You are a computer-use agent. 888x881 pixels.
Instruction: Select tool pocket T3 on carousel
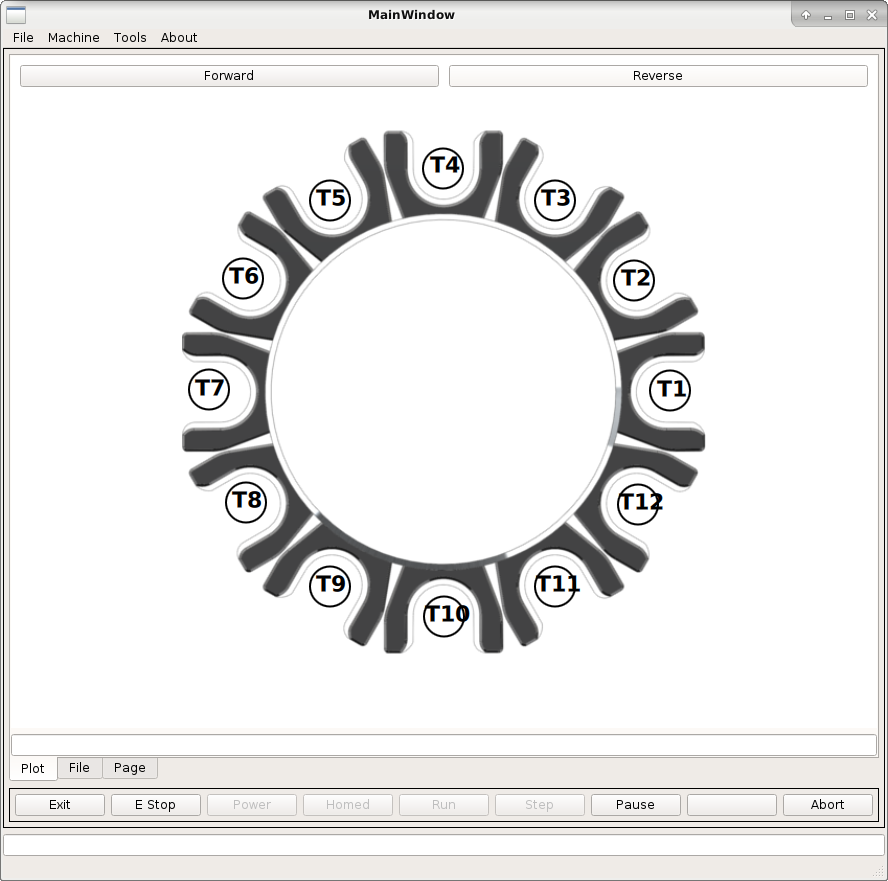pyautogui.click(x=555, y=199)
